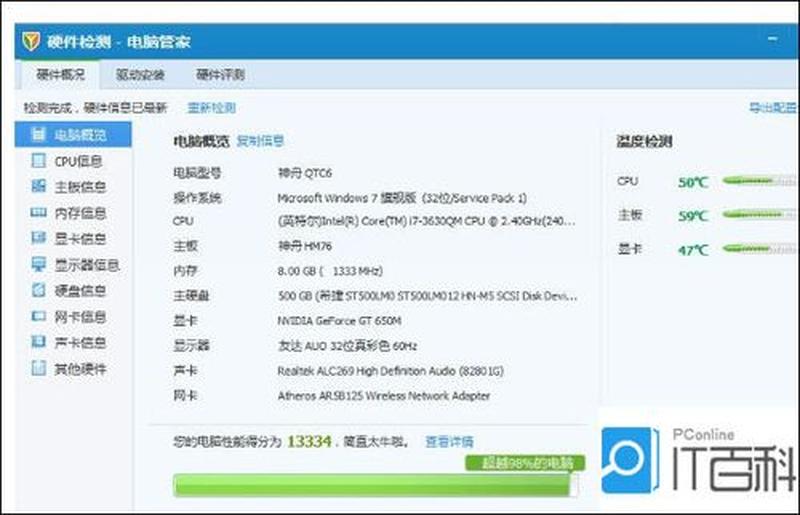The image size is (800, 515).
Task: Click the 检测完成 status message
Action: pos(95,108)
